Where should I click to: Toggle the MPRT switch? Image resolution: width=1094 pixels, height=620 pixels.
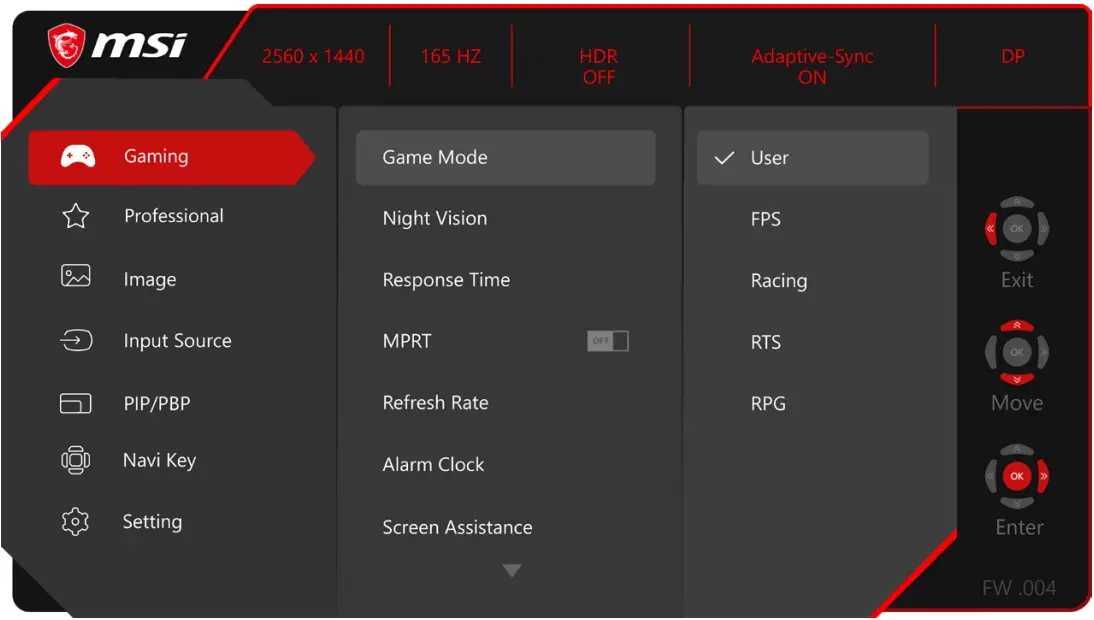pyautogui.click(x=608, y=341)
